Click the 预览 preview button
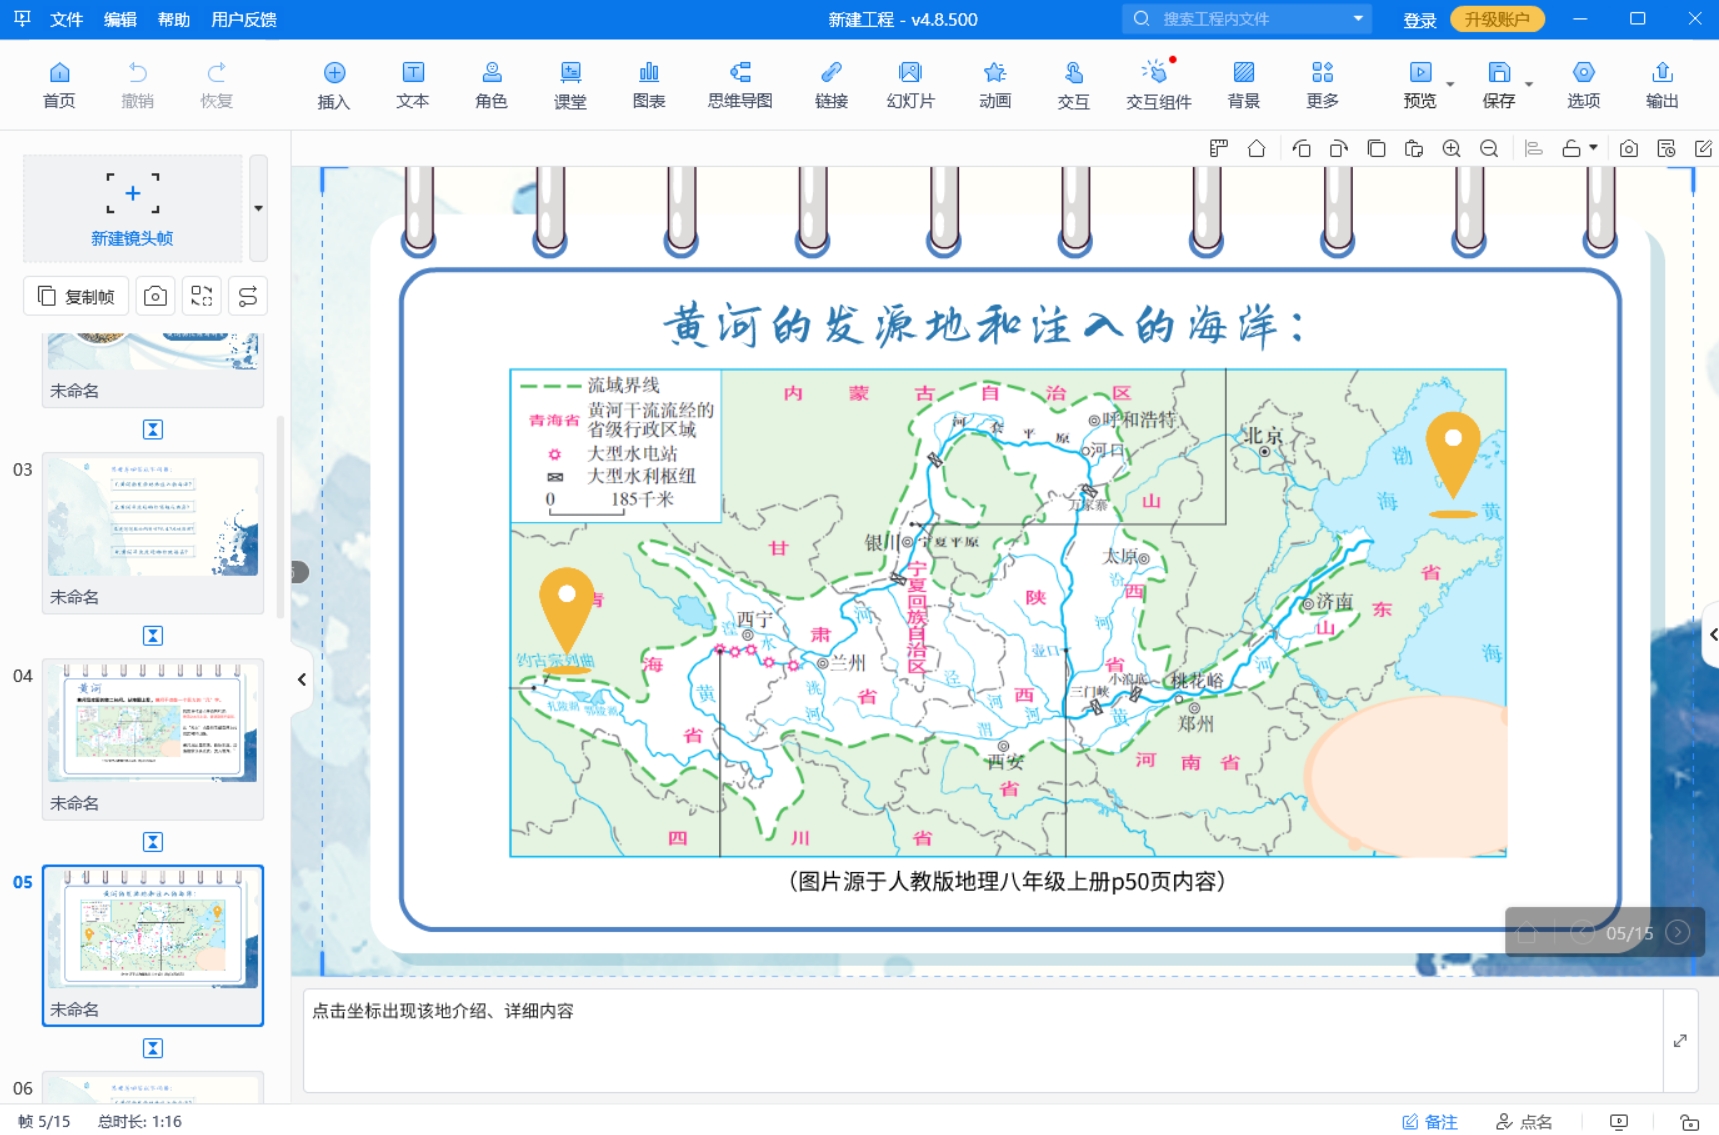The width and height of the screenshot is (1719, 1135). tap(1419, 85)
